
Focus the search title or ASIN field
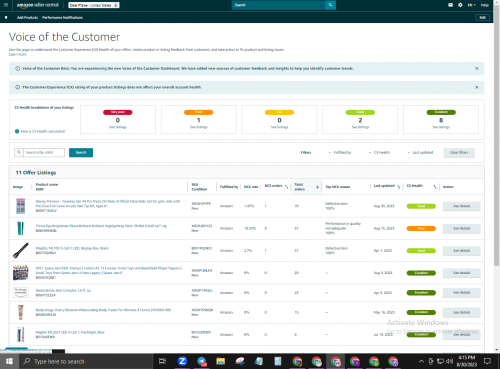point(44,152)
